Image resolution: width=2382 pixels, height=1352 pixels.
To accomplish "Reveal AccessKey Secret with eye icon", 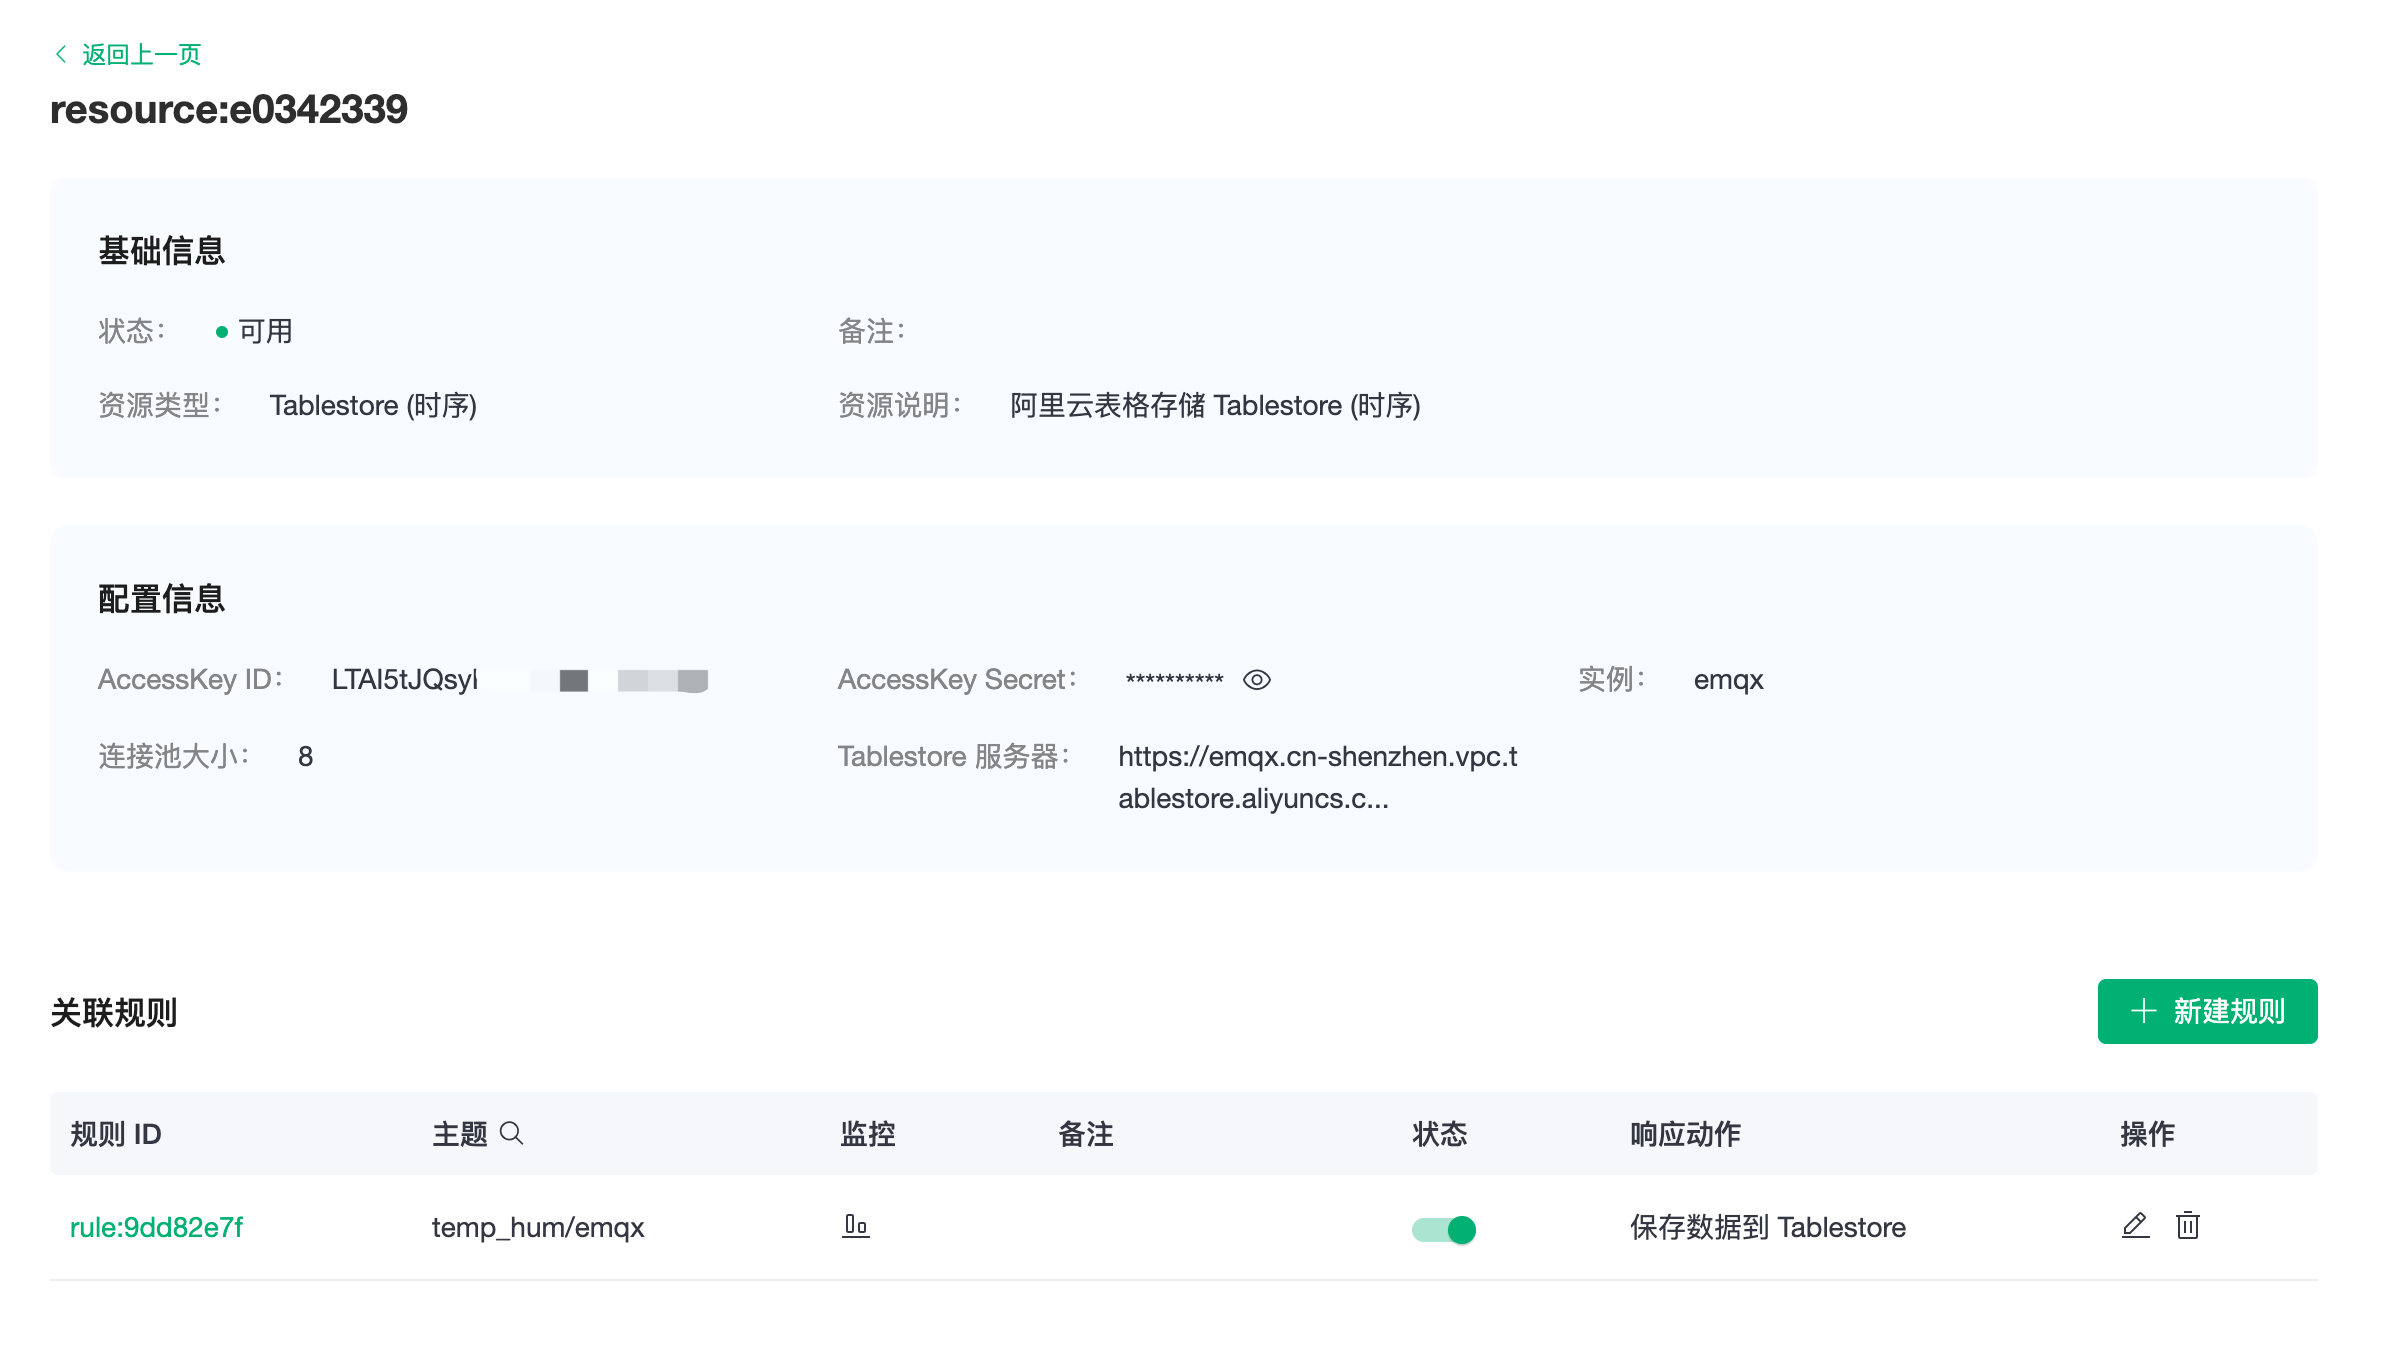I will tap(1256, 680).
